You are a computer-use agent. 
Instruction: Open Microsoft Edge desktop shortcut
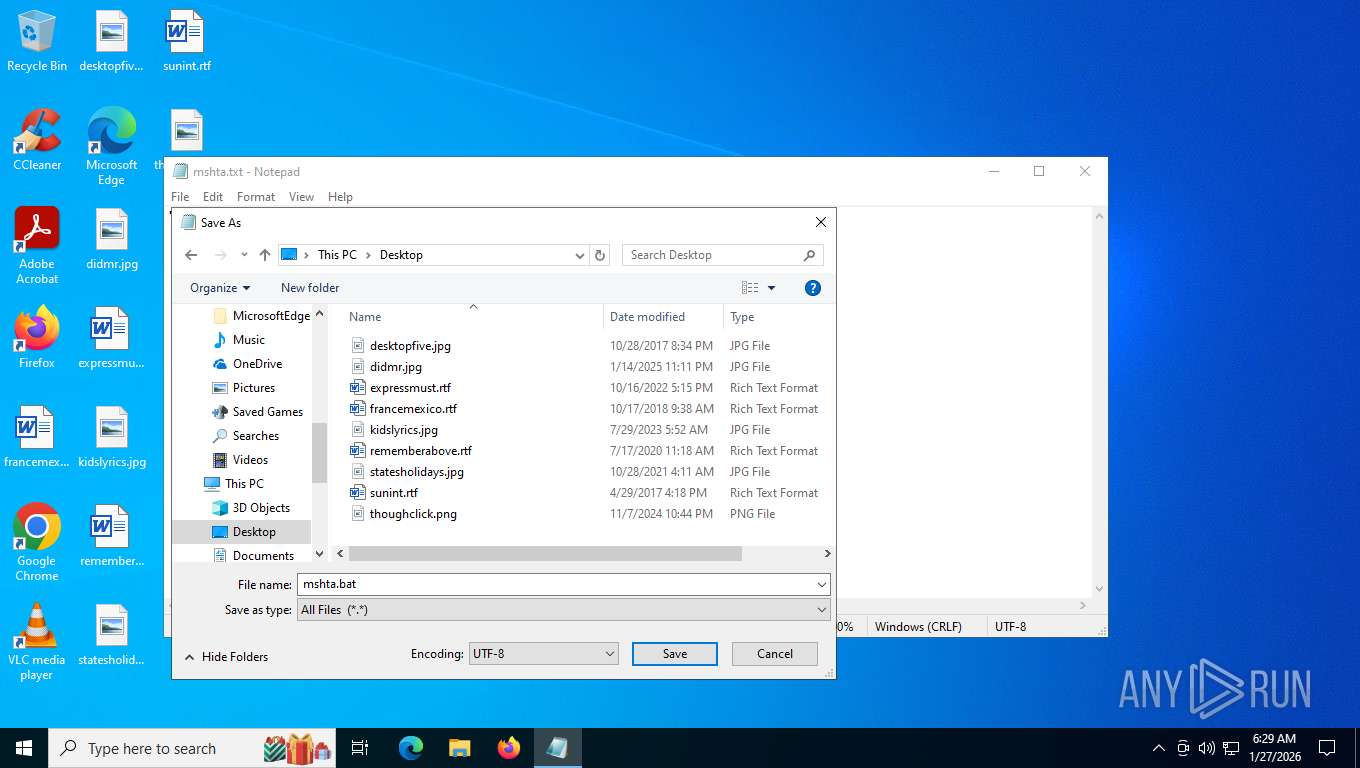(111, 146)
